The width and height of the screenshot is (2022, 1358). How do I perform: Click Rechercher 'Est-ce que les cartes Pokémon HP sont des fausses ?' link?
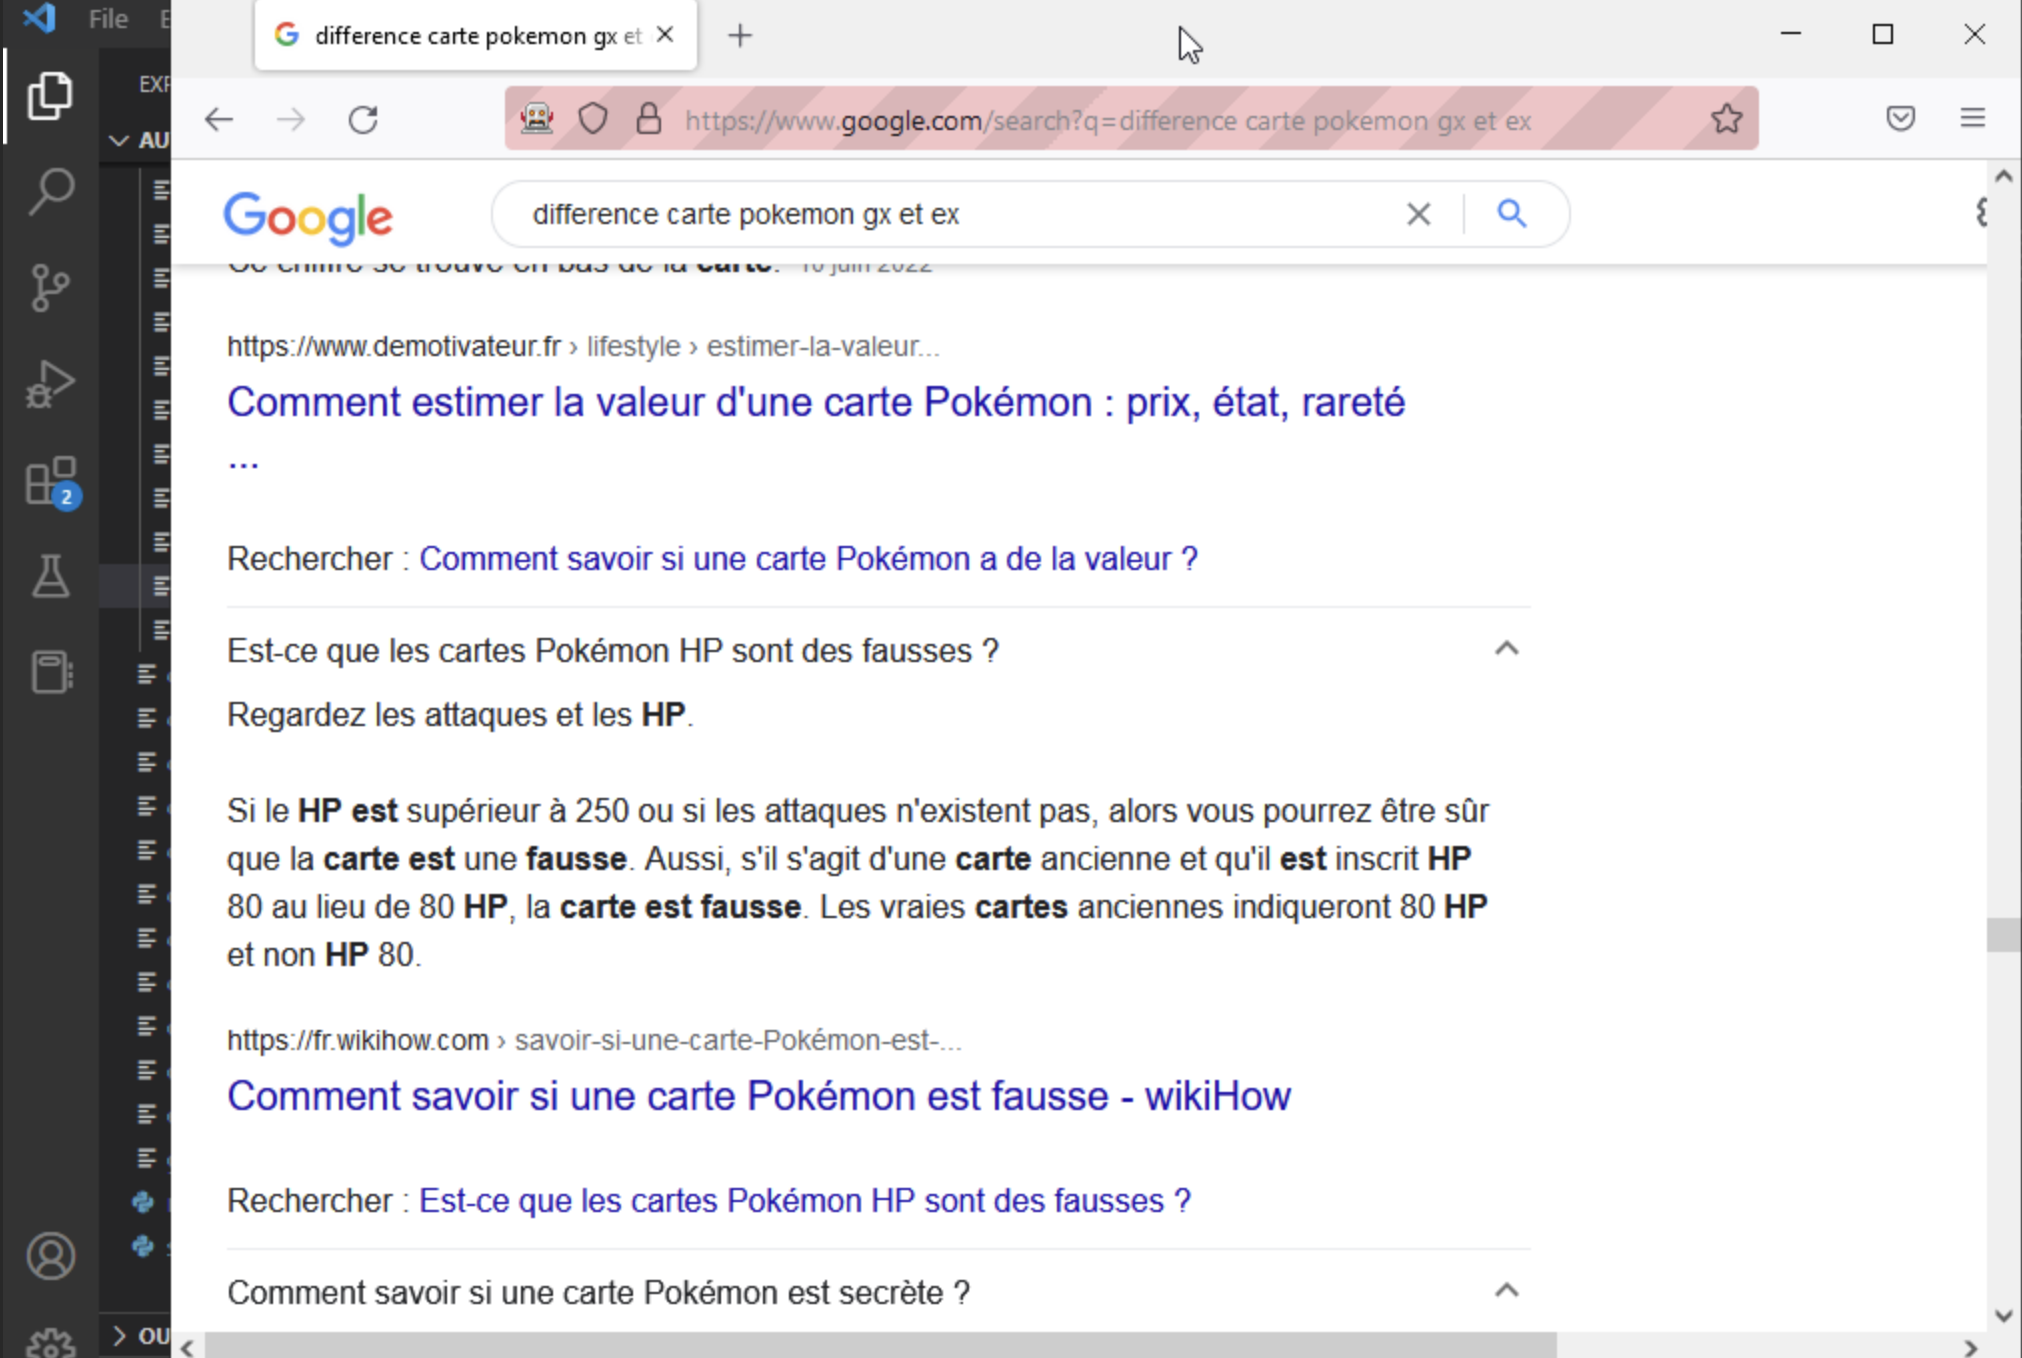[x=805, y=1201]
